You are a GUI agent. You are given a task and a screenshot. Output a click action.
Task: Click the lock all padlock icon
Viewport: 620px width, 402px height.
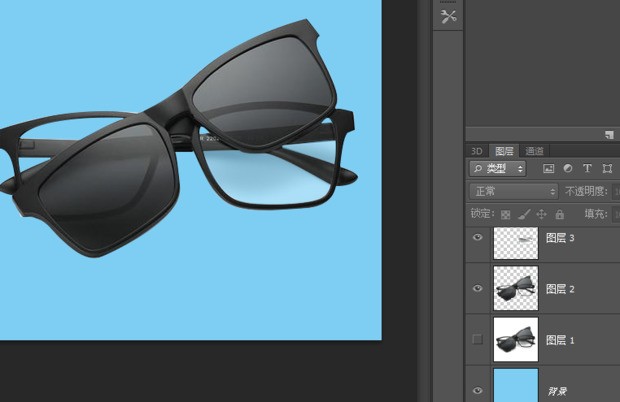click(x=559, y=214)
